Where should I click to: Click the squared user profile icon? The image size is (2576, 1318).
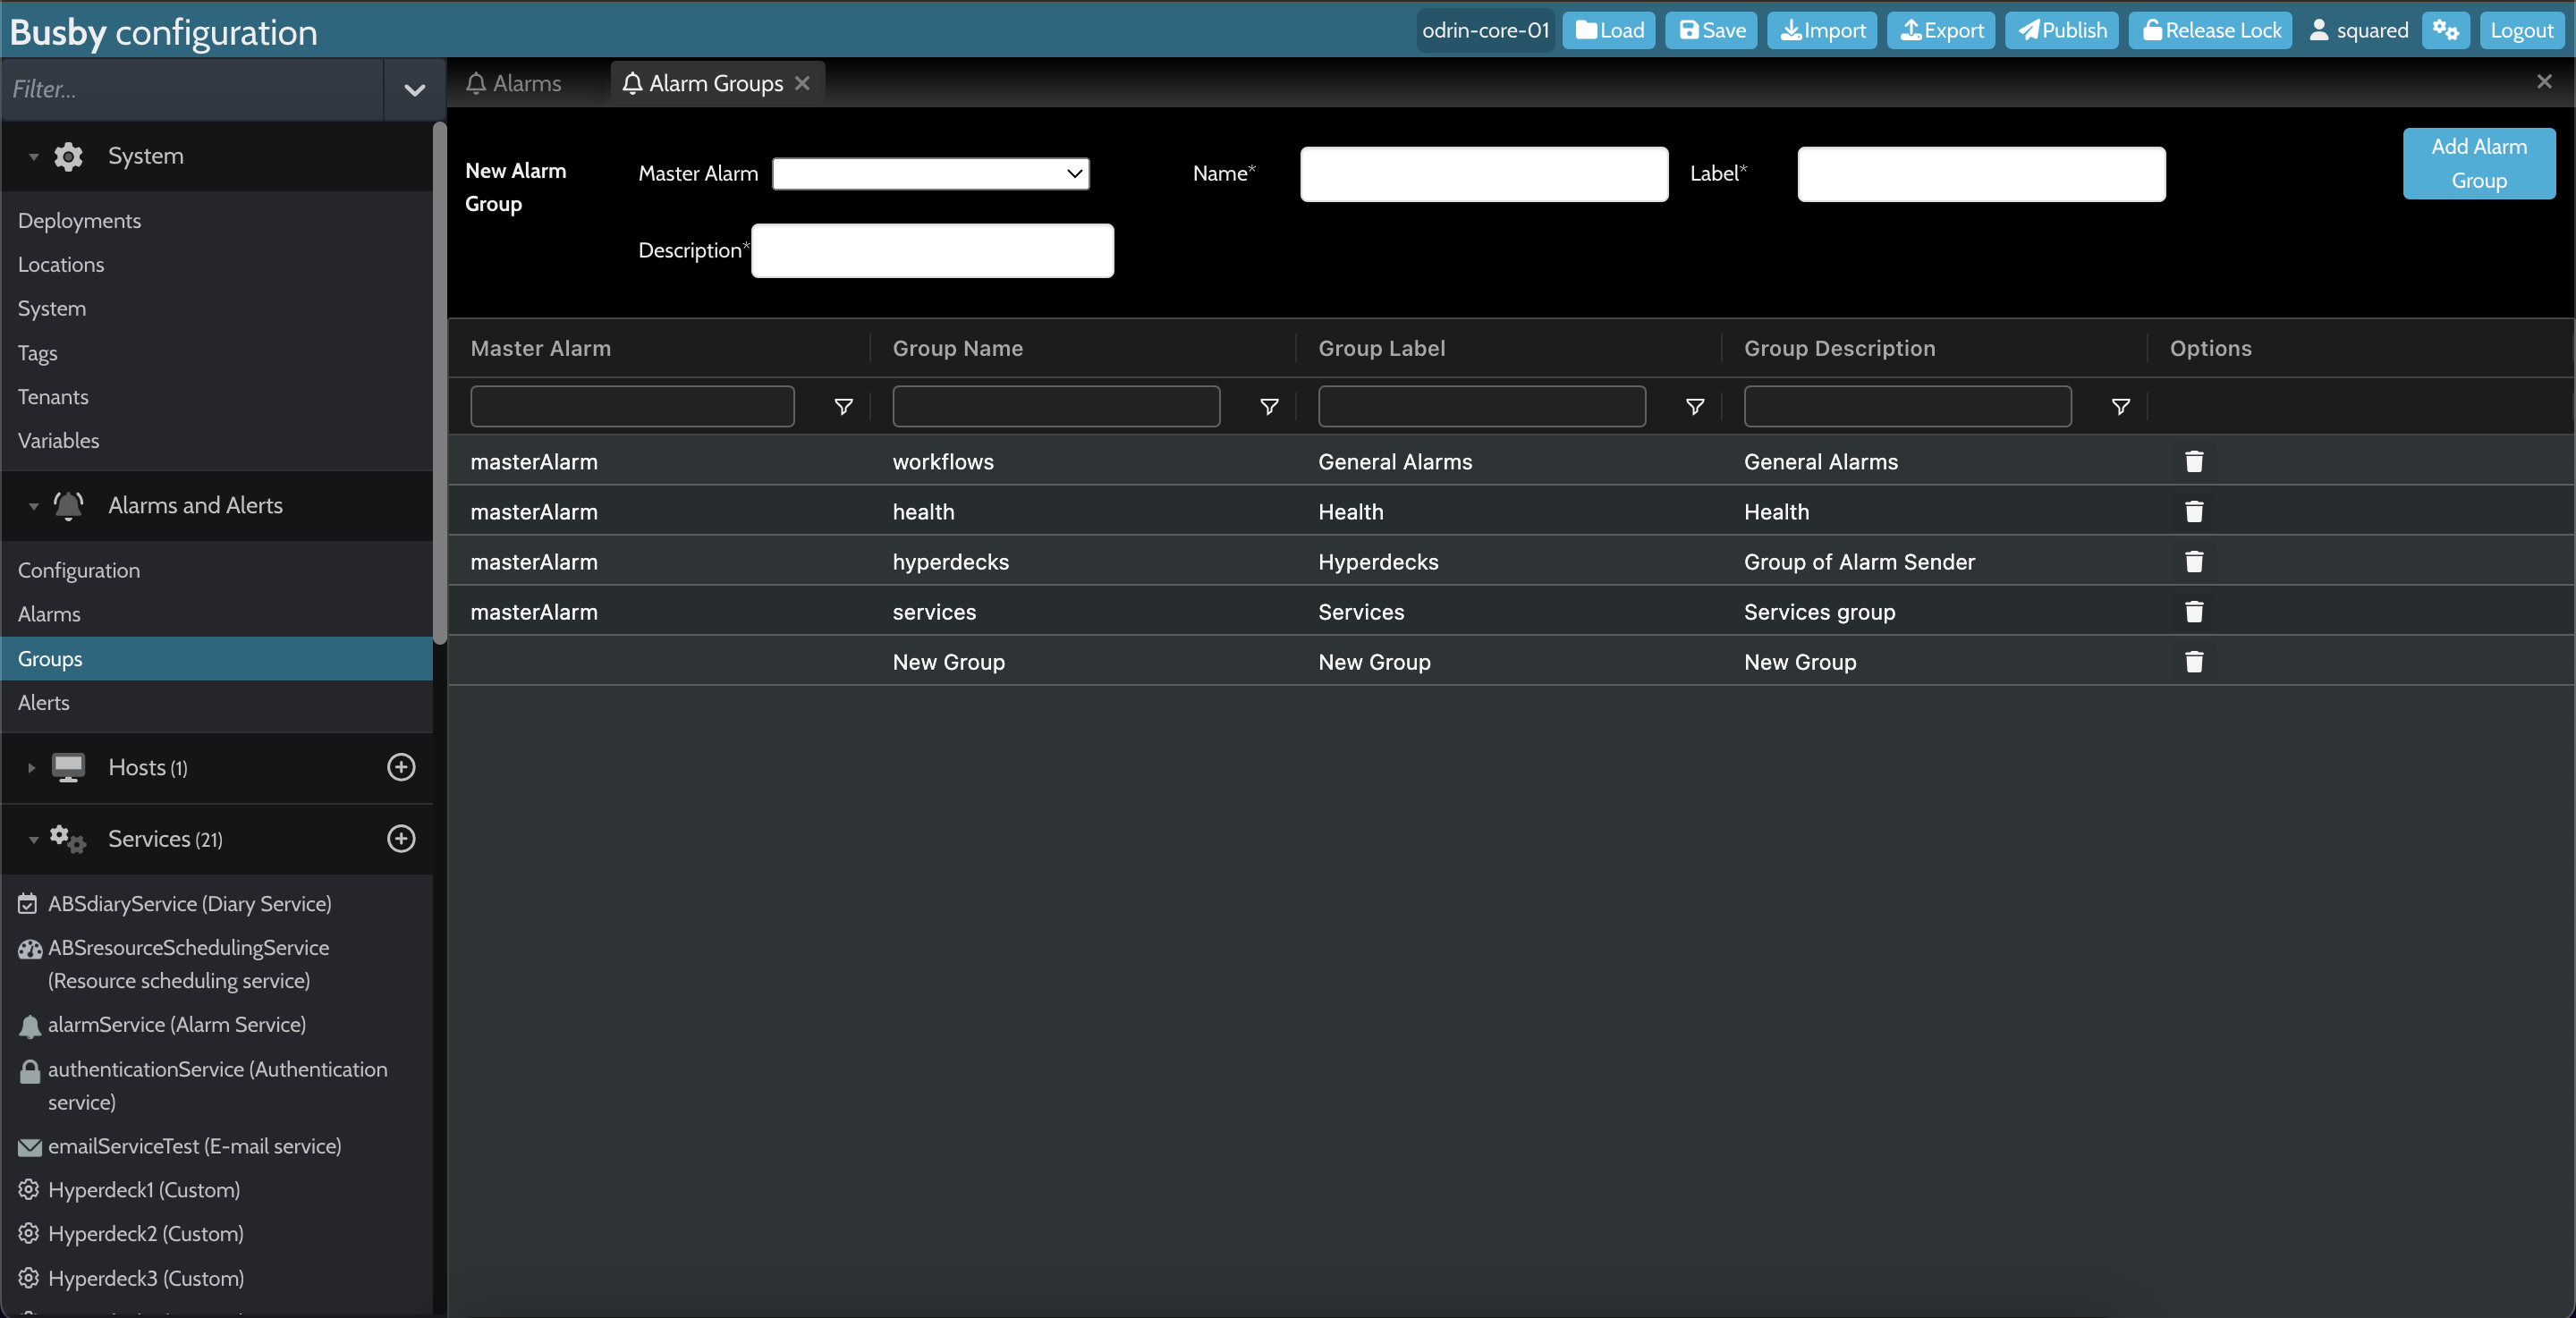click(2319, 30)
